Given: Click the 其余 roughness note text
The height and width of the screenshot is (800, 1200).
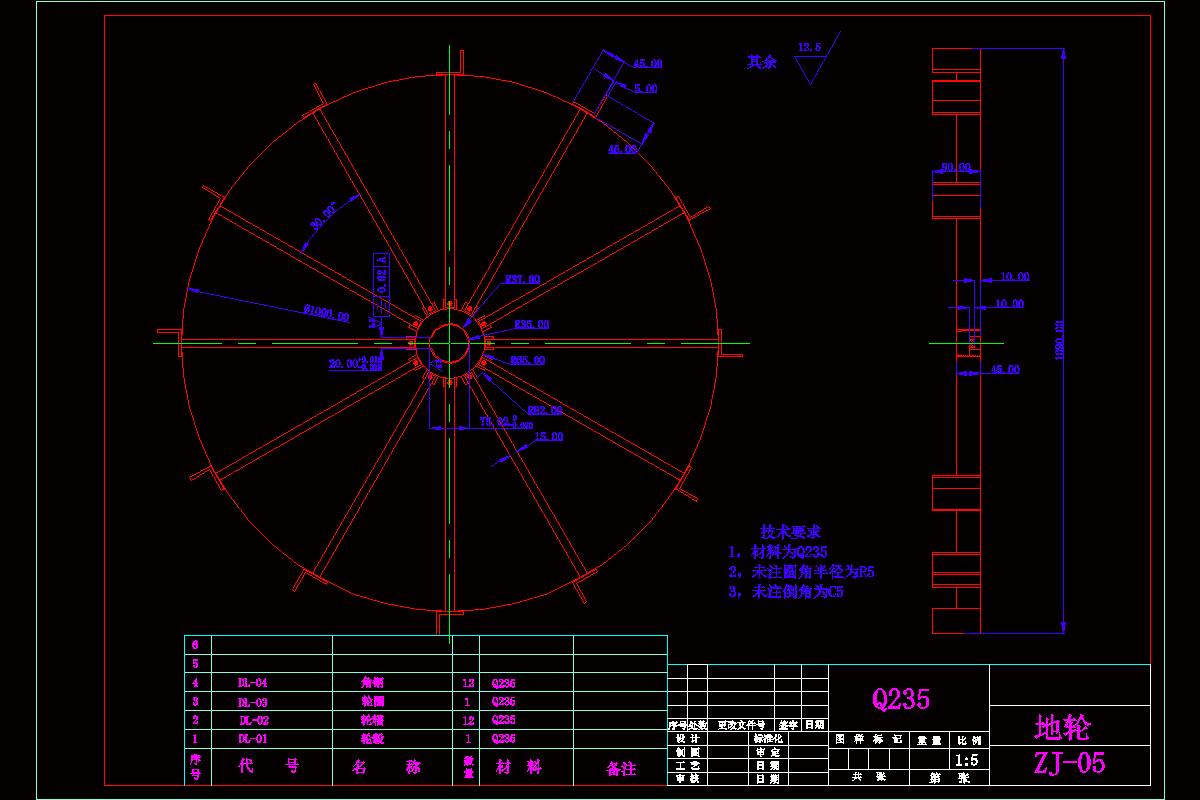Looking at the screenshot, I should [x=762, y=62].
